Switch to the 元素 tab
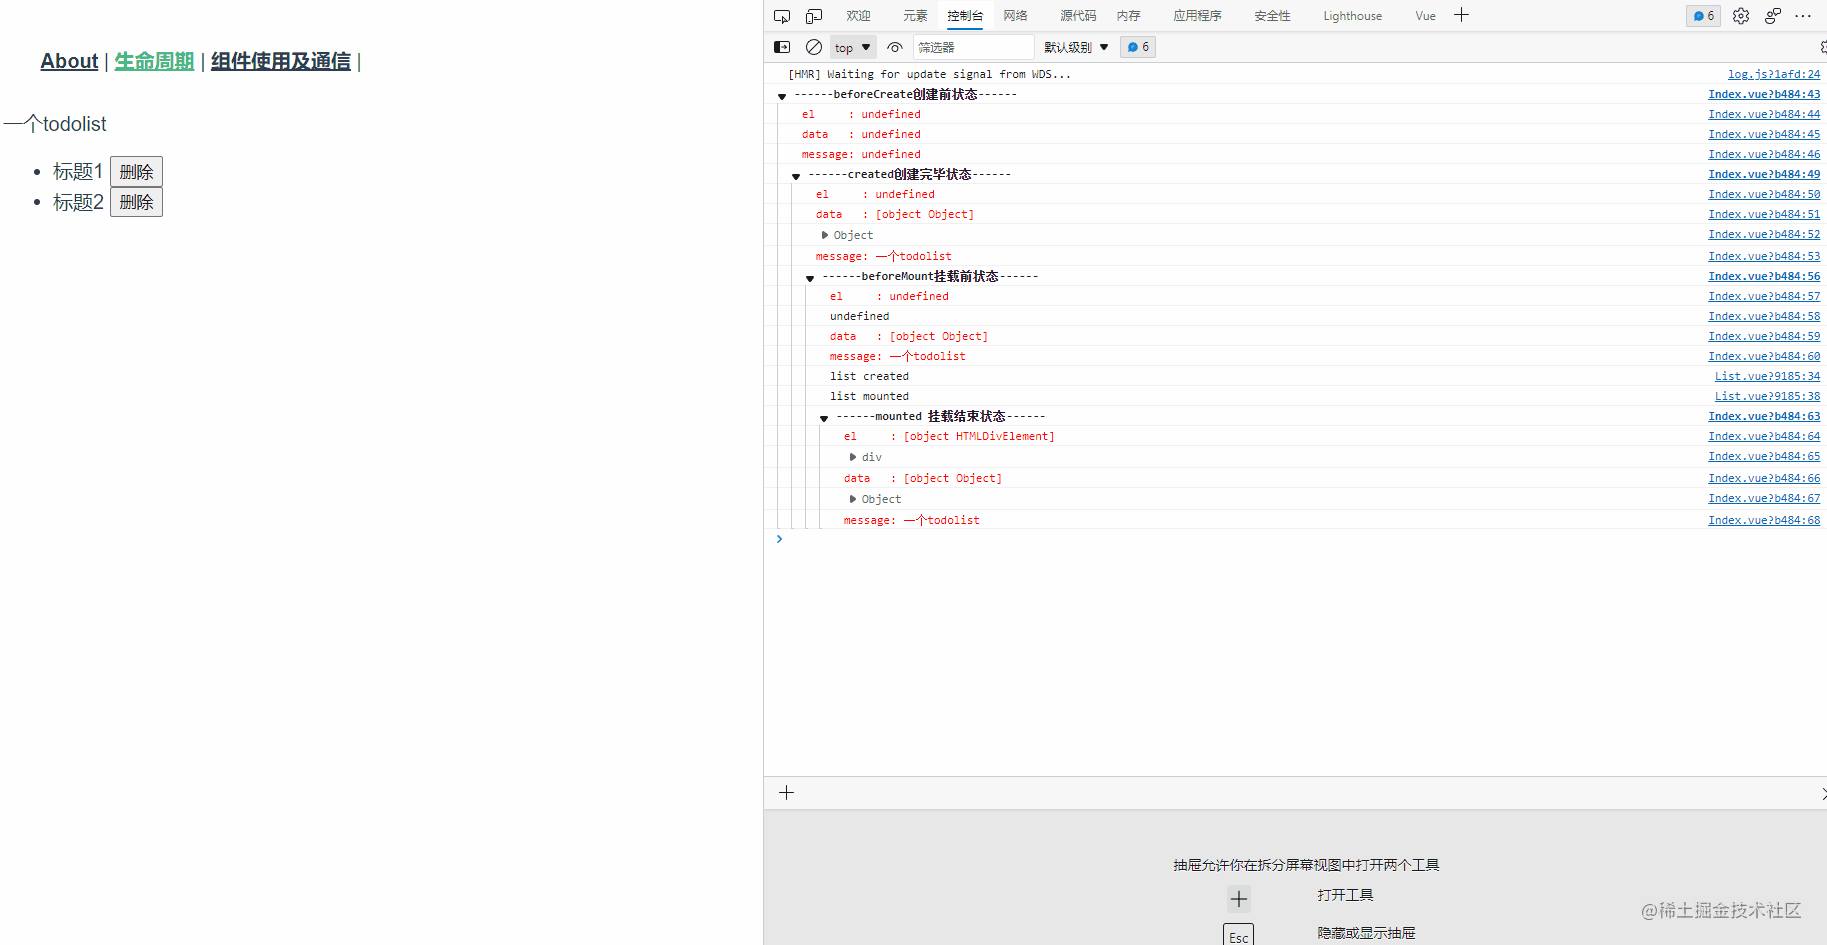 point(915,16)
